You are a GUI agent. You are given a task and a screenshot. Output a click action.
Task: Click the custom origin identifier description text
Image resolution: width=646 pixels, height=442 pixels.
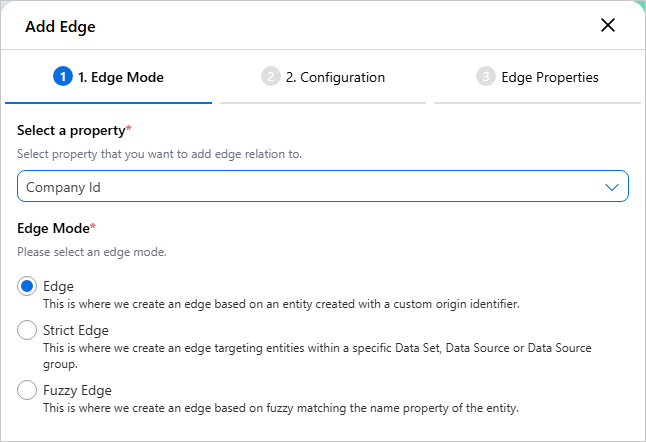coord(281,304)
